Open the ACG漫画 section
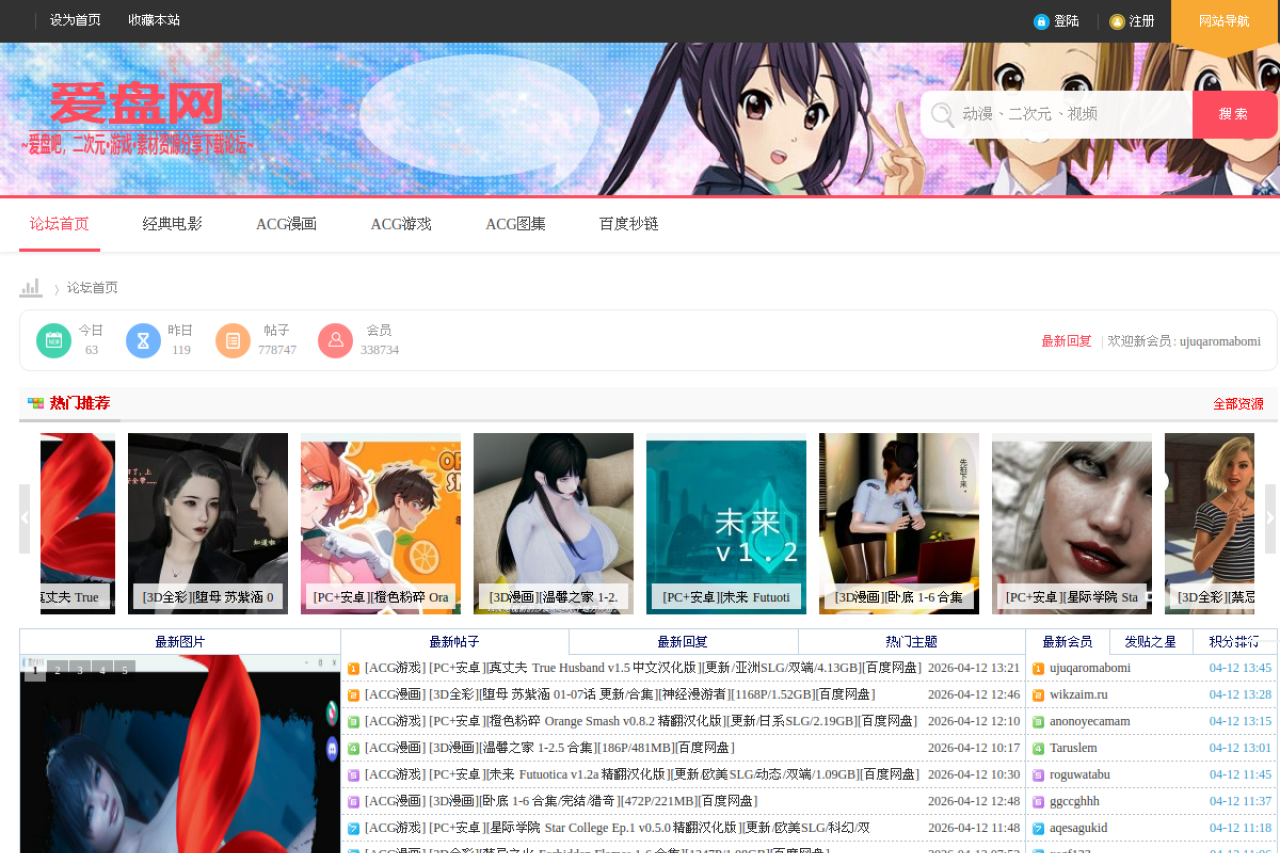 286,224
